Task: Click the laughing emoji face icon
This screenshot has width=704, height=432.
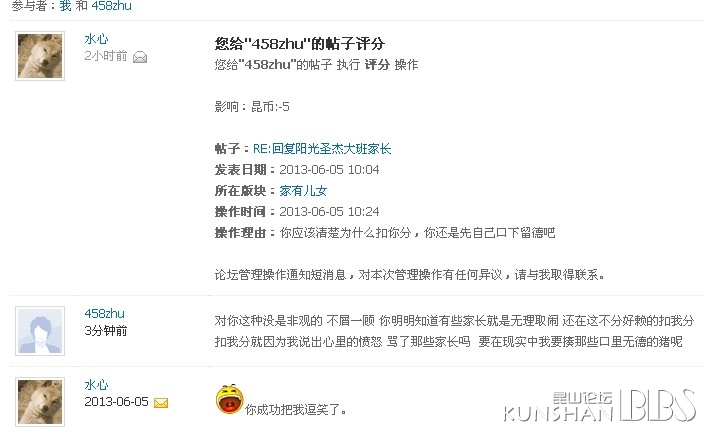Action: [x=229, y=399]
